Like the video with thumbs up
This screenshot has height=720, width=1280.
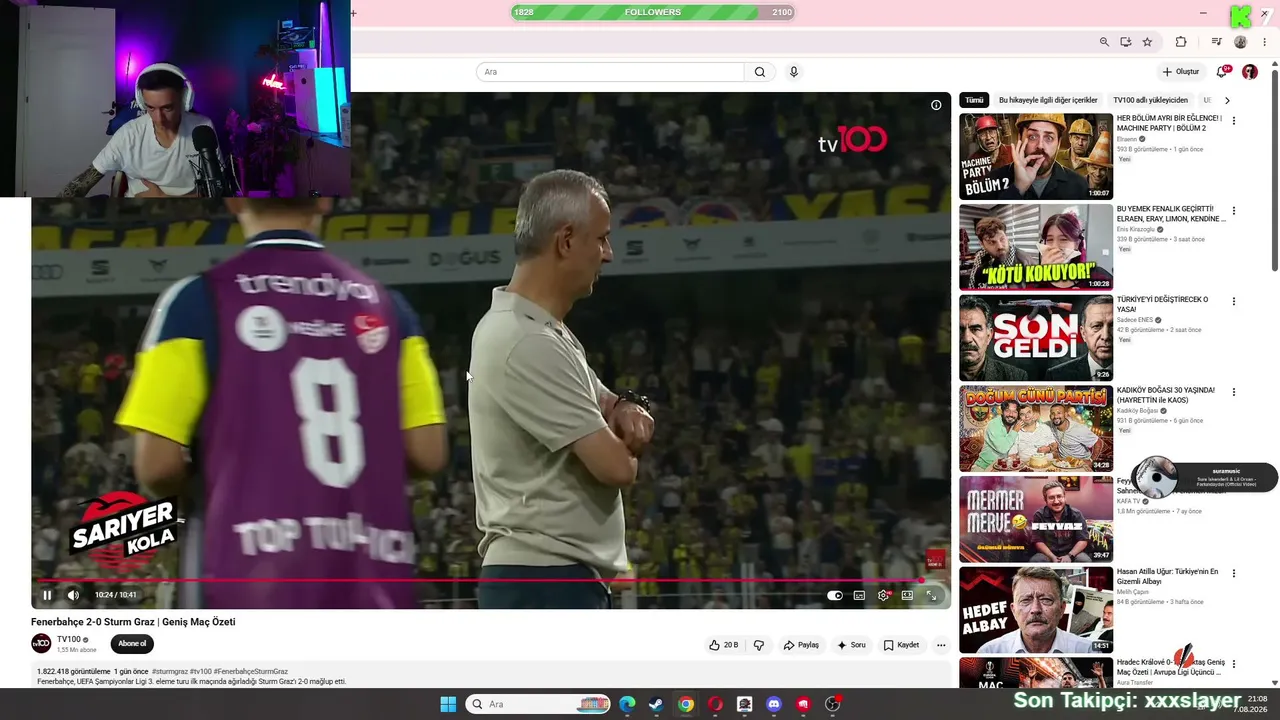pos(724,645)
